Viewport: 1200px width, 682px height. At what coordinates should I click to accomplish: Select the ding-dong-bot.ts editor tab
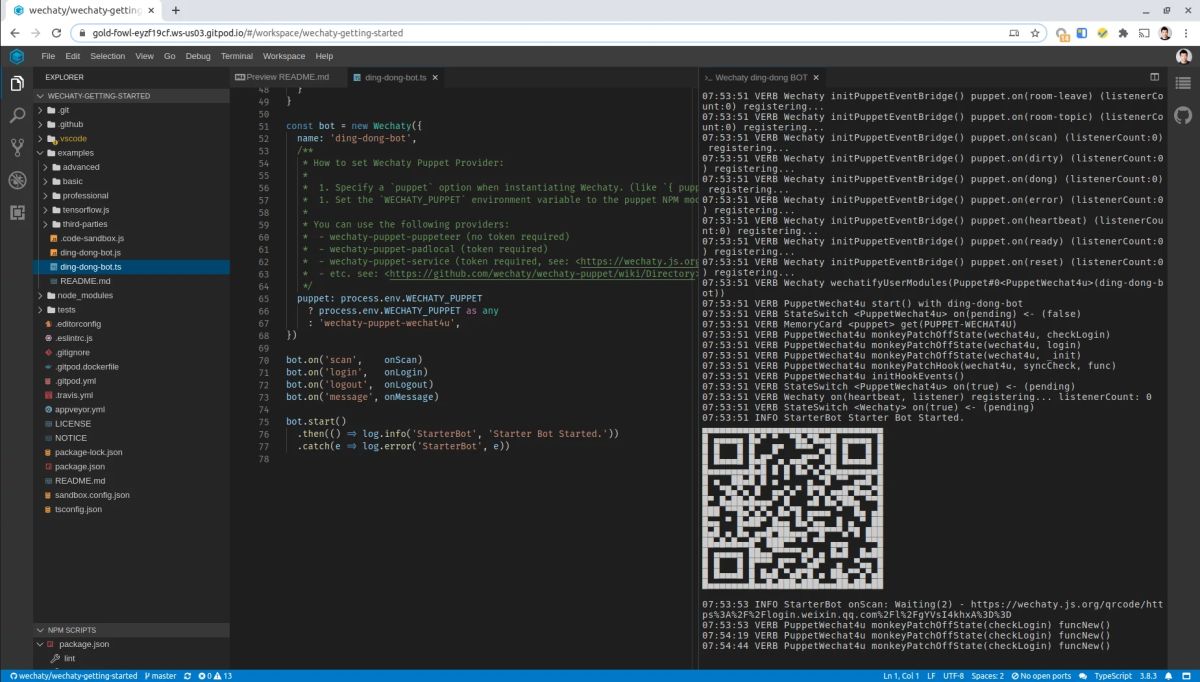click(396, 77)
